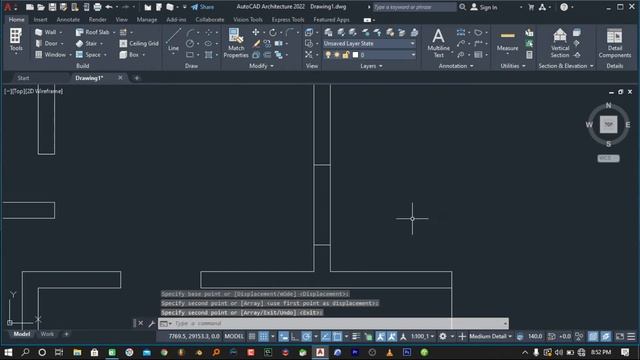The height and width of the screenshot is (360, 640).
Task: Click the Match Properties tool
Action: pos(236,43)
